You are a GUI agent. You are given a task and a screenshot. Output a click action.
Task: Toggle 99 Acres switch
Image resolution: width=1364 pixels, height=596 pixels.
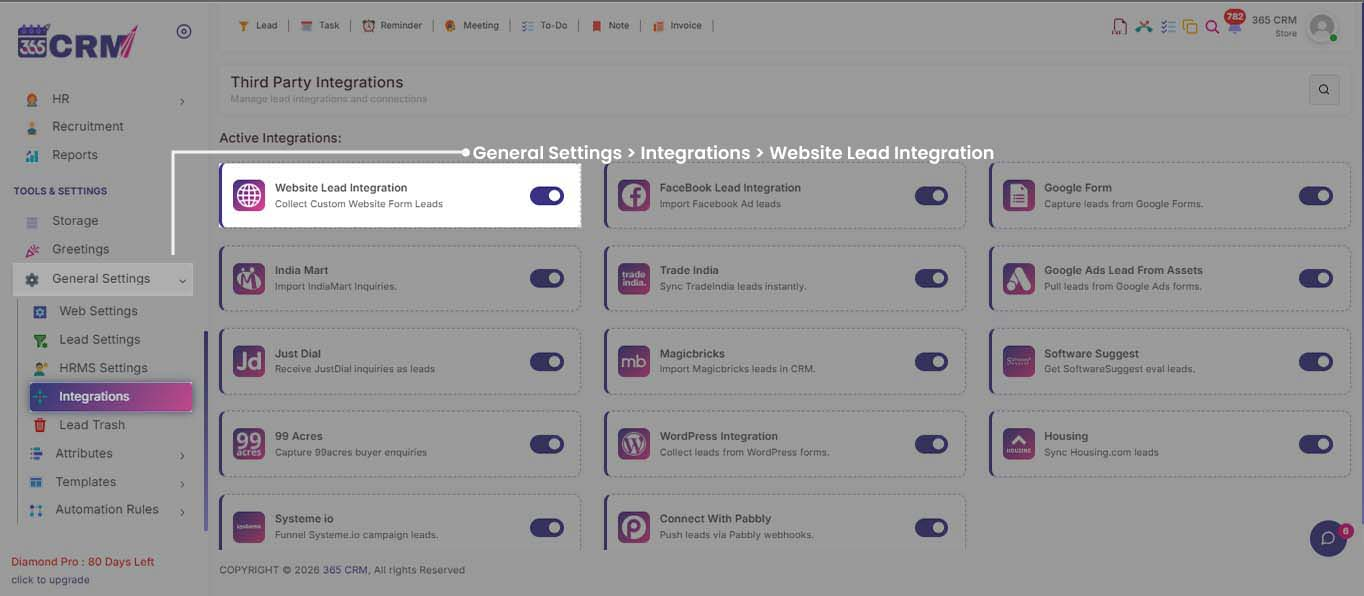coord(547,444)
